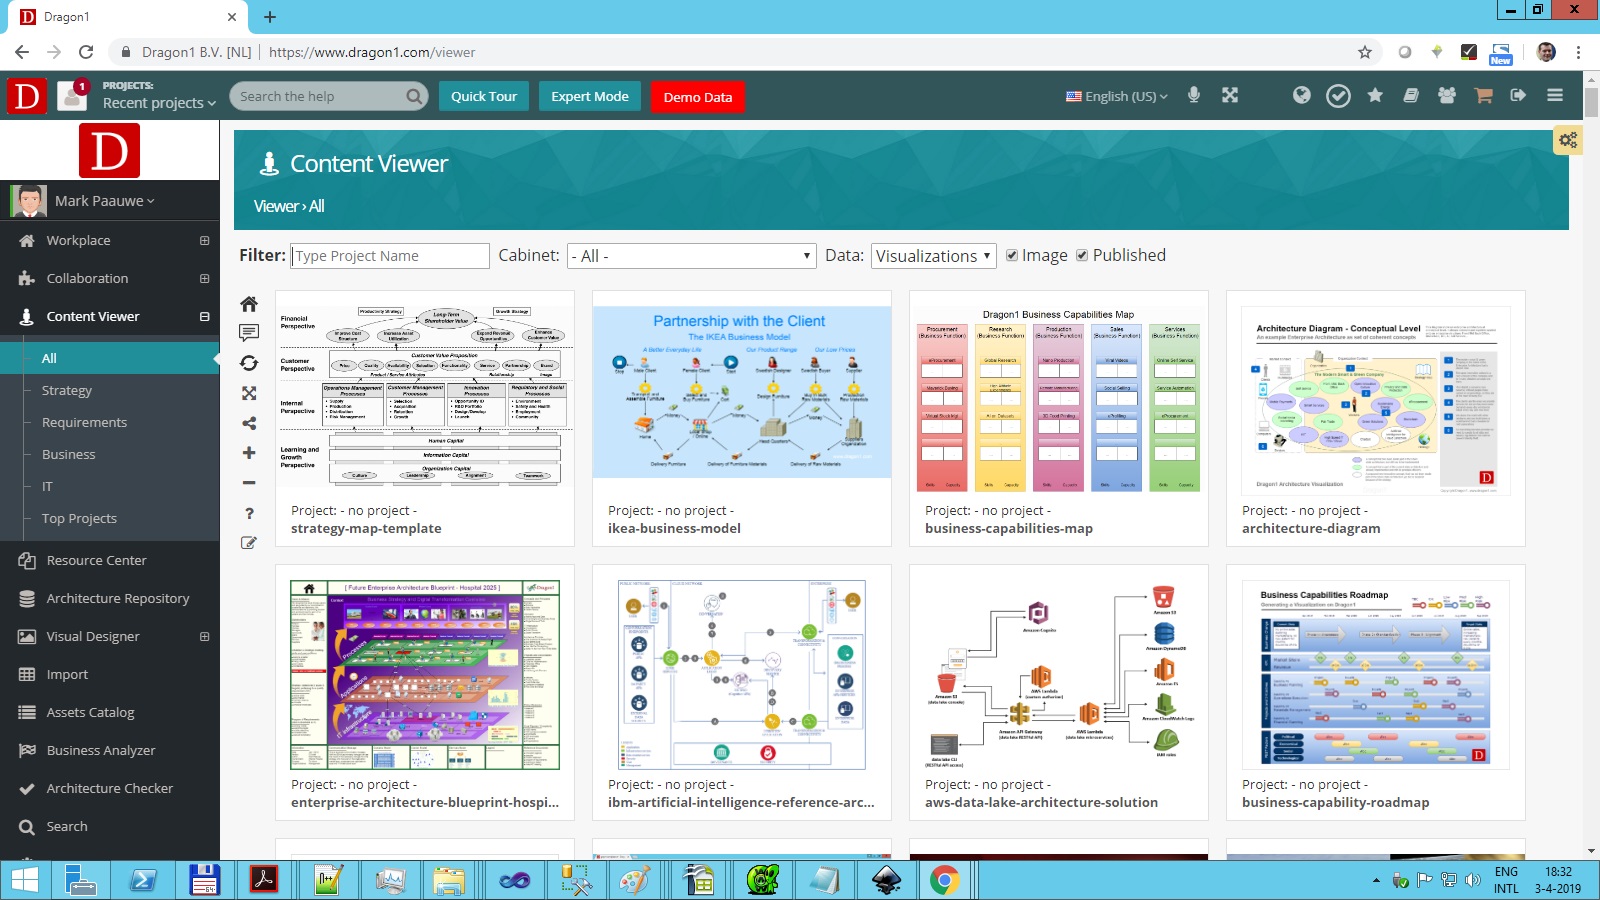Open the Data Visualizations dropdown

933,256
